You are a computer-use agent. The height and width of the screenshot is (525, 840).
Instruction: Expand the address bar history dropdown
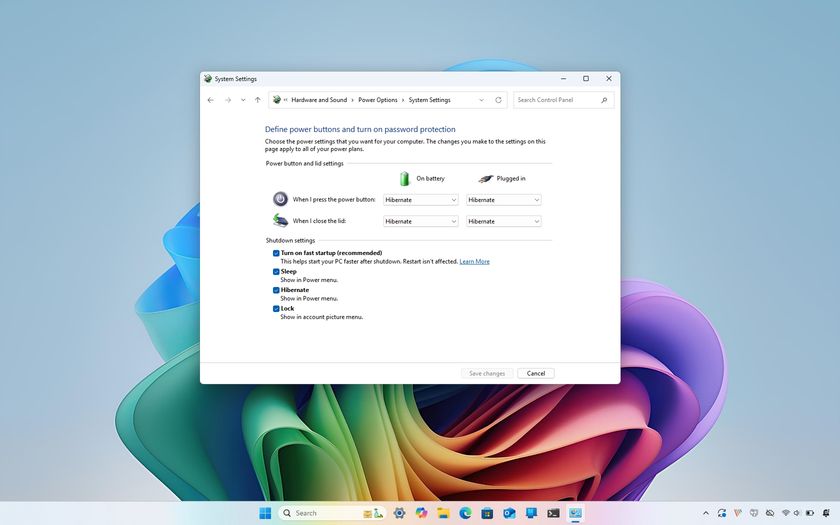481,100
